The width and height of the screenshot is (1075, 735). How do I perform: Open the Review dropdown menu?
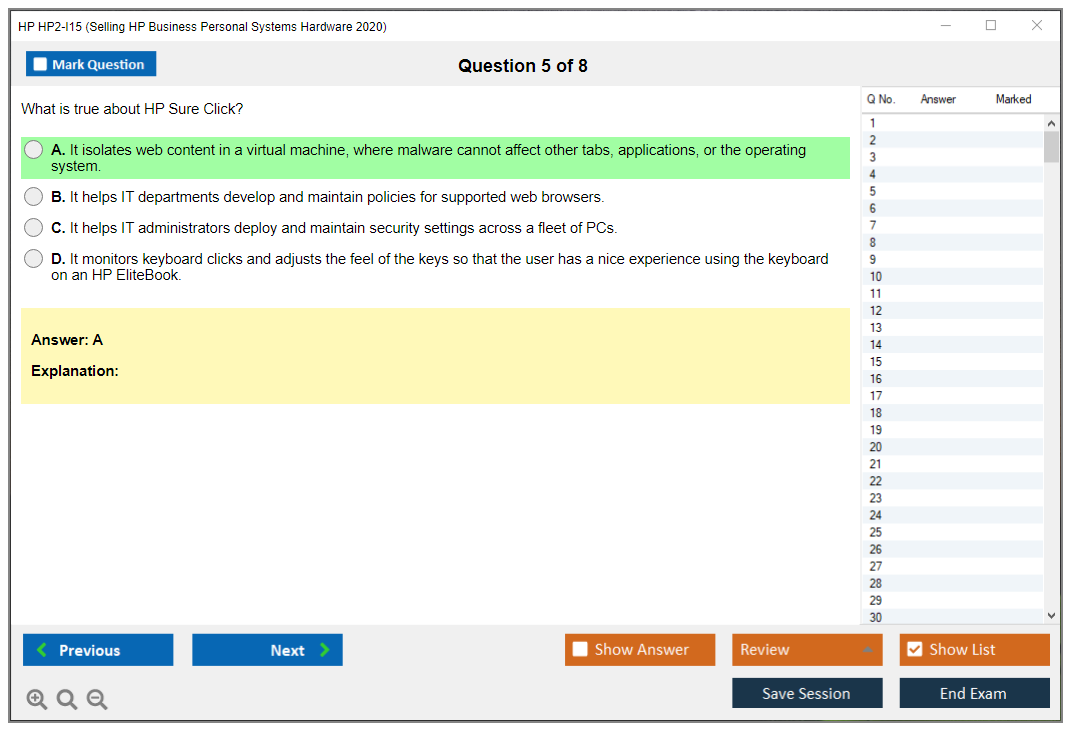[x=807, y=650]
